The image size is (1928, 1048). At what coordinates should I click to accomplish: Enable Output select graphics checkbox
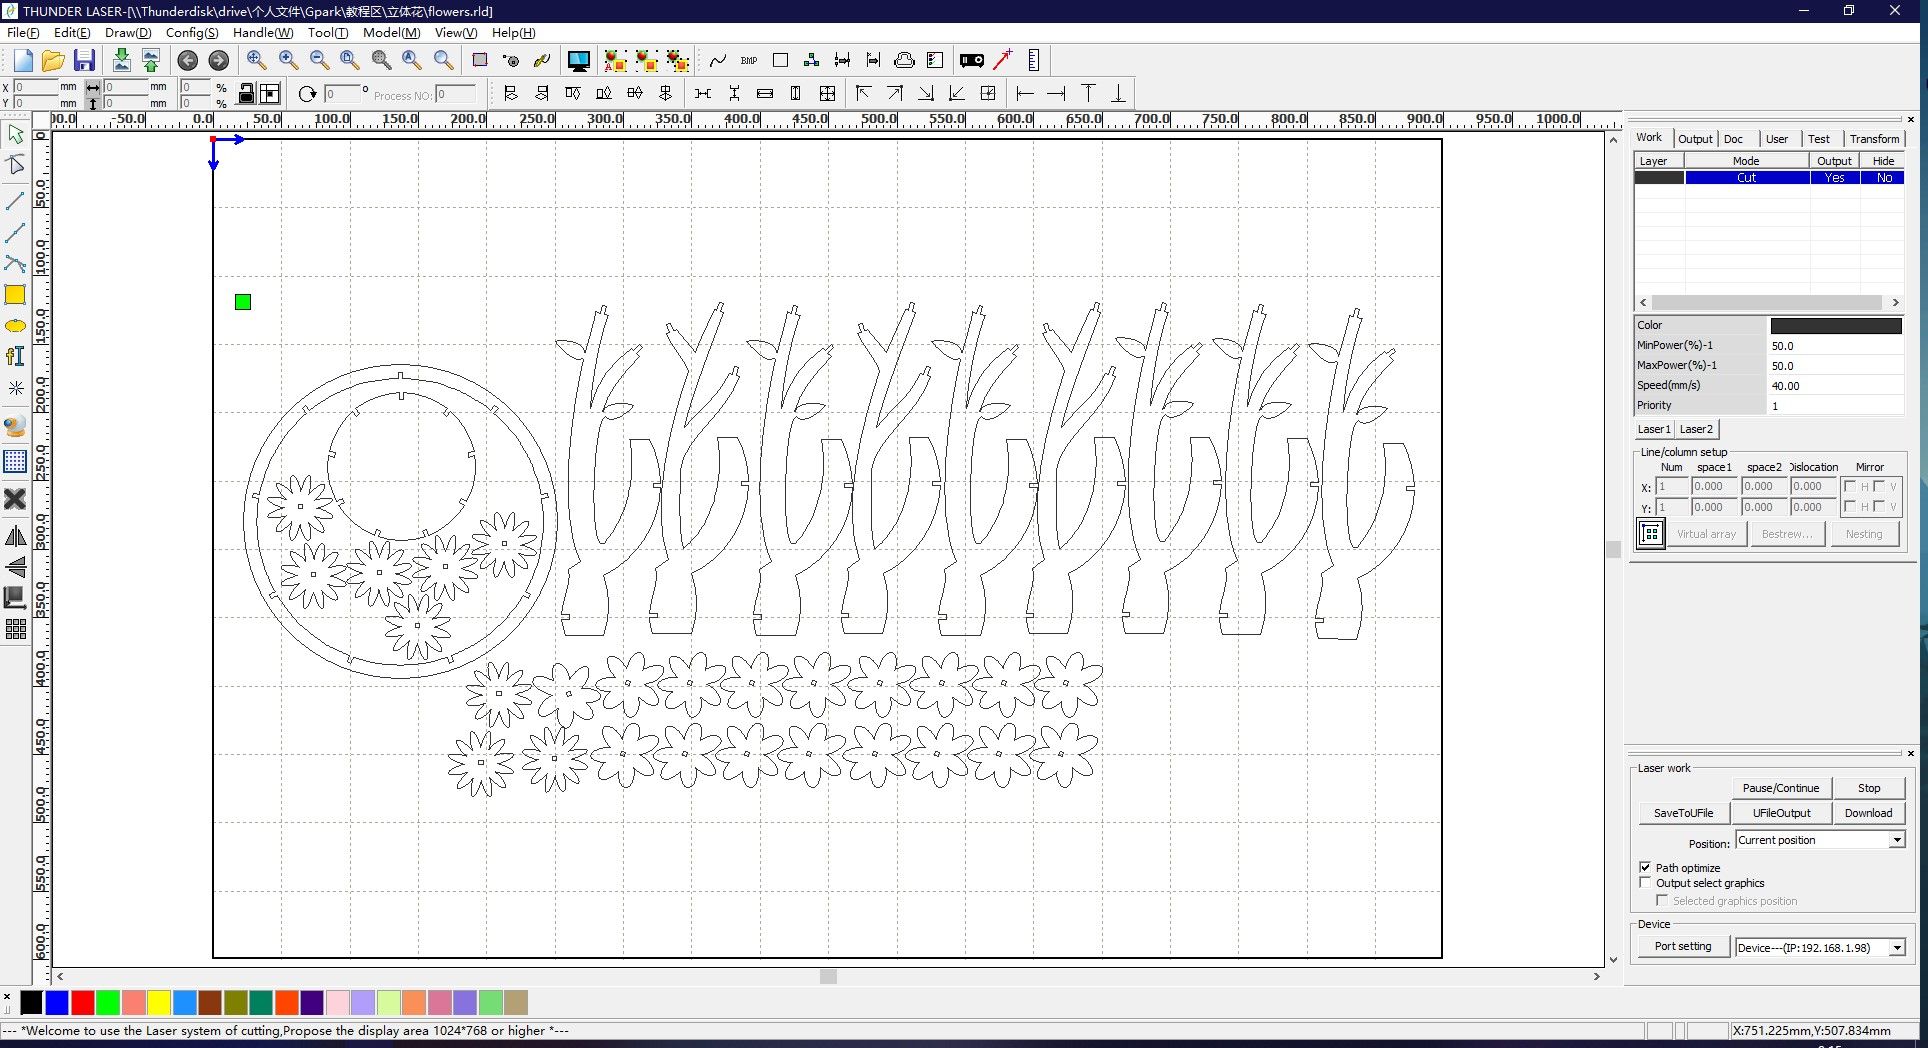(1645, 883)
